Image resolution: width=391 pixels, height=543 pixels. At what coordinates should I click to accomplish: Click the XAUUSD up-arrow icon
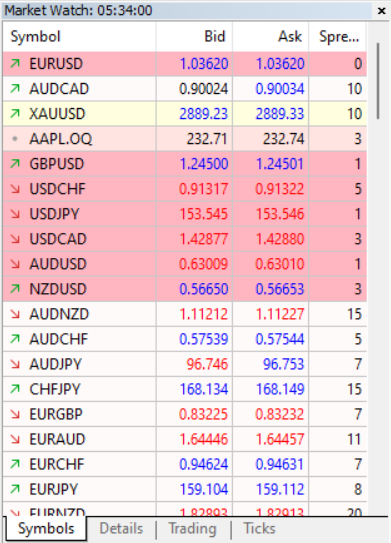(15, 114)
